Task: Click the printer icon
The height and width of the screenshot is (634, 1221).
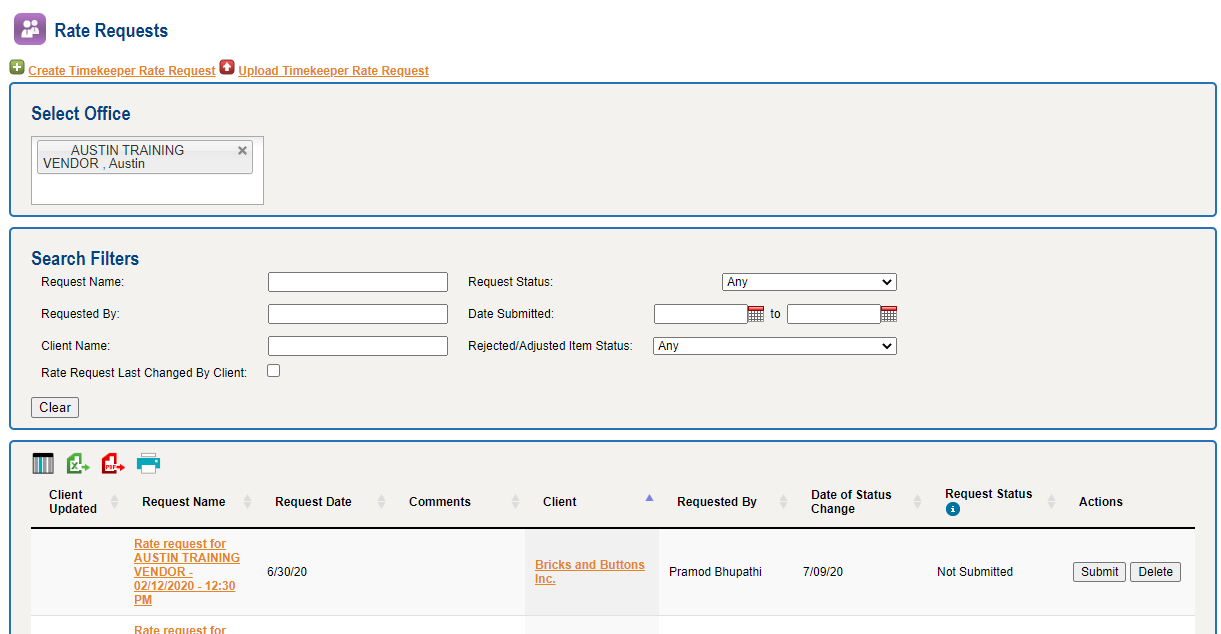Action: pos(148,463)
